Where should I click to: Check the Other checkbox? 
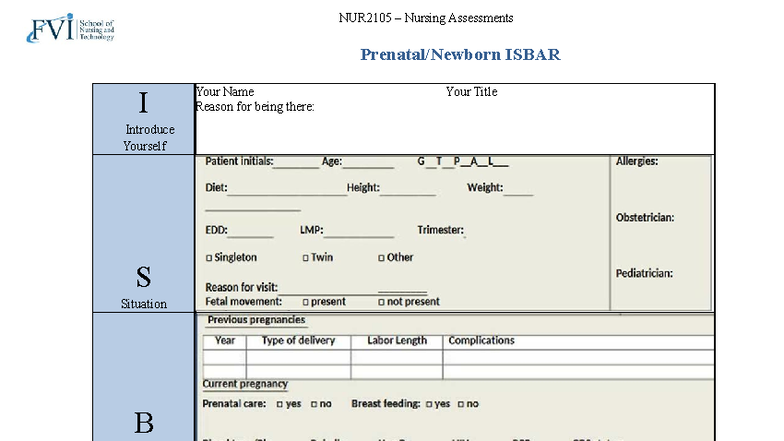[382, 258]
